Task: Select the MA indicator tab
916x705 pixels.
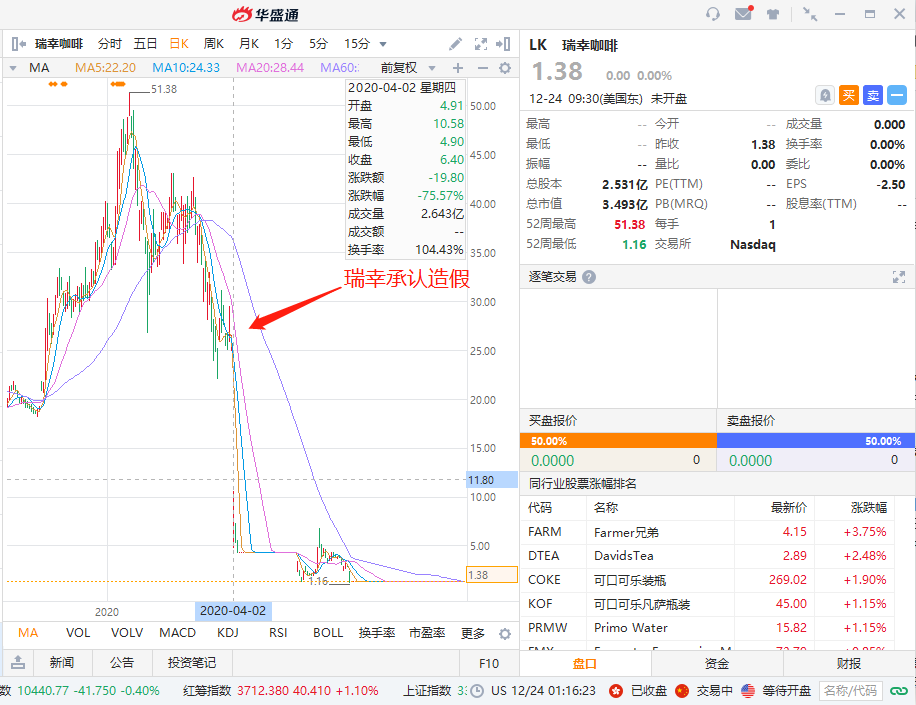Action: pos(28,633)
